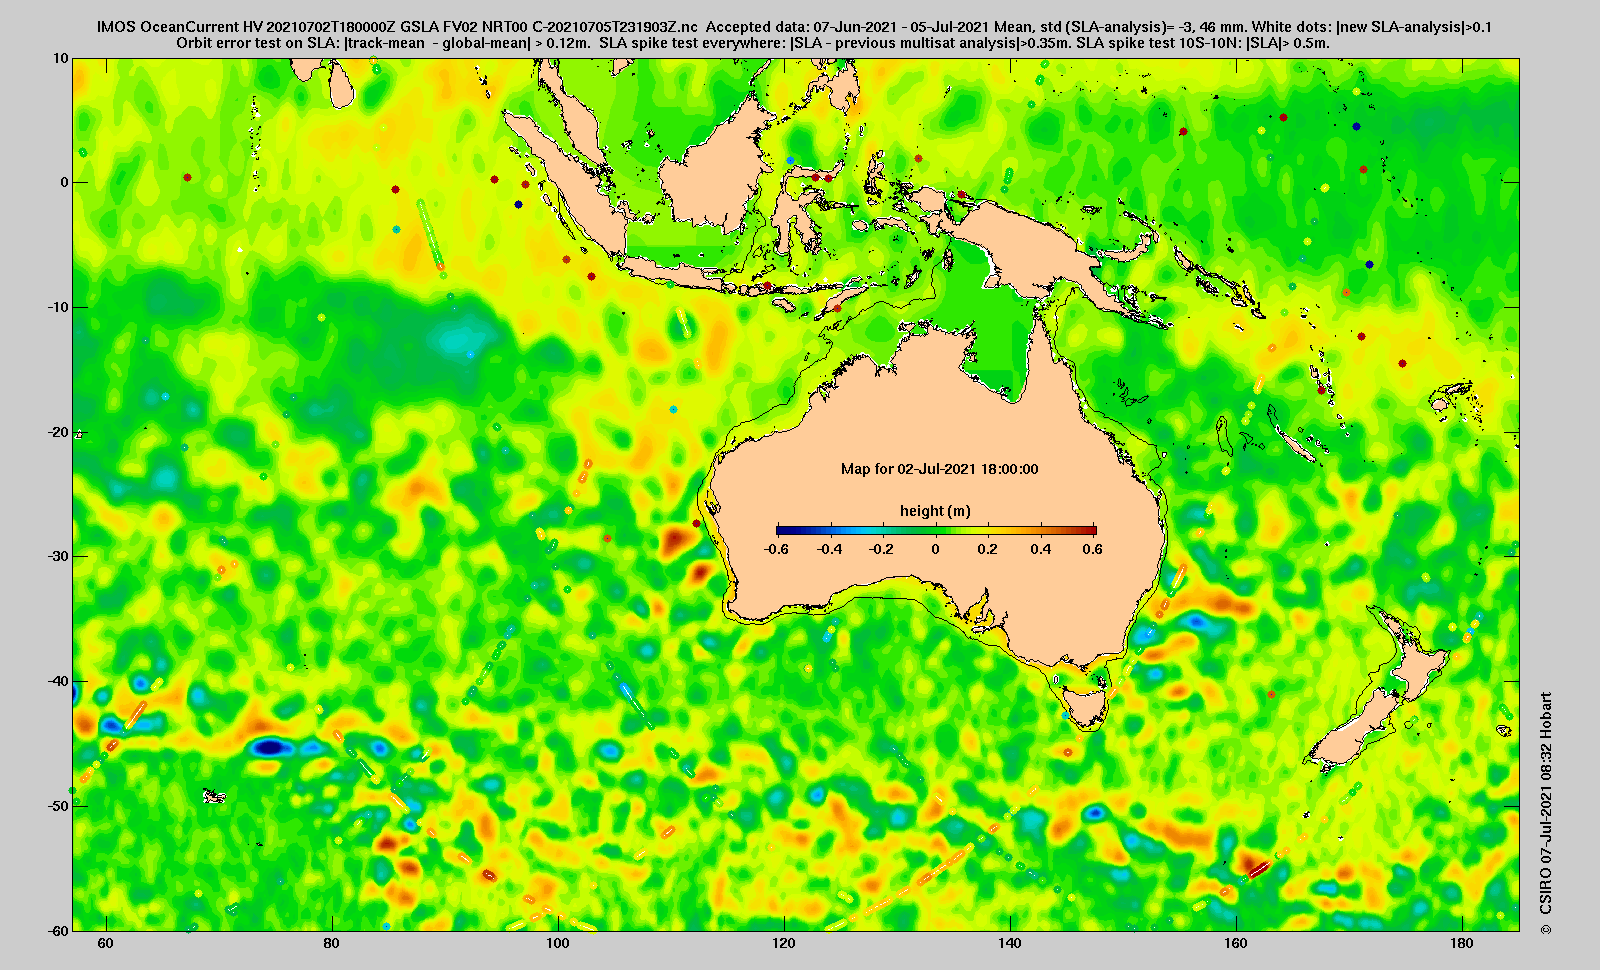Click longitude axis label 100
This screenshot has height=970, width=1600.
[x=558, y=943]
